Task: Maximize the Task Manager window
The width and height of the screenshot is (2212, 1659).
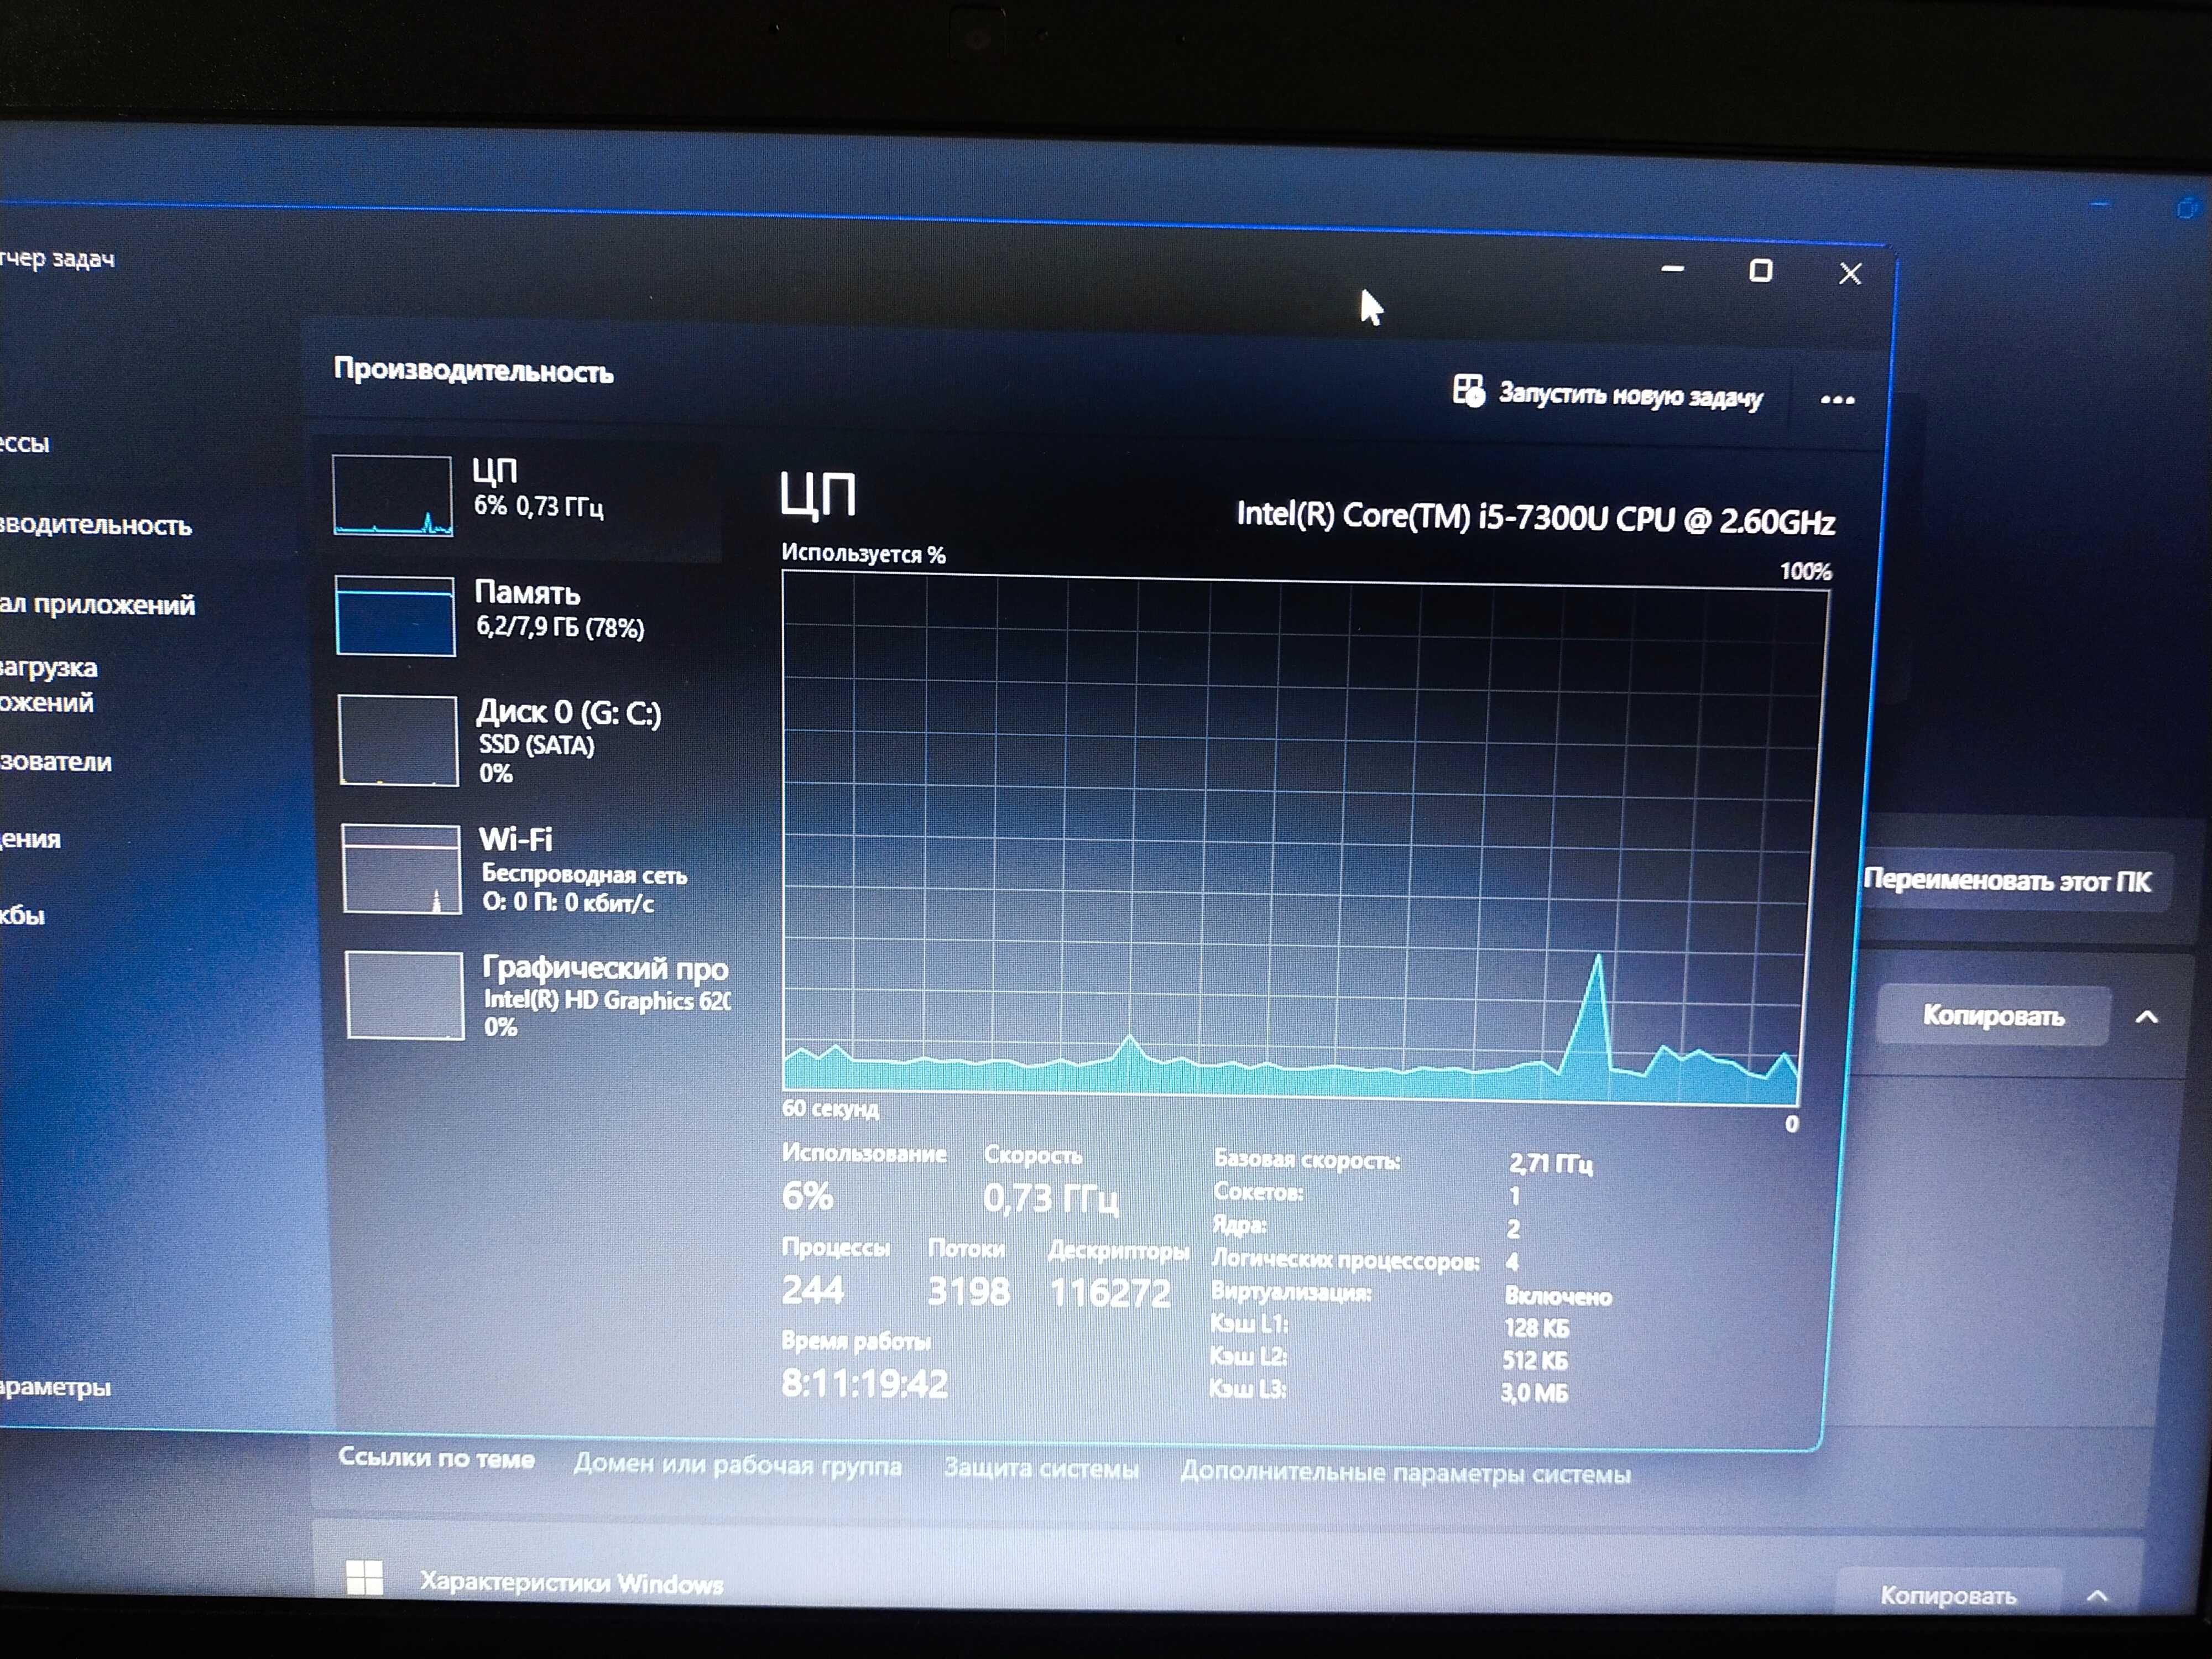Action: coord(1761,271)
